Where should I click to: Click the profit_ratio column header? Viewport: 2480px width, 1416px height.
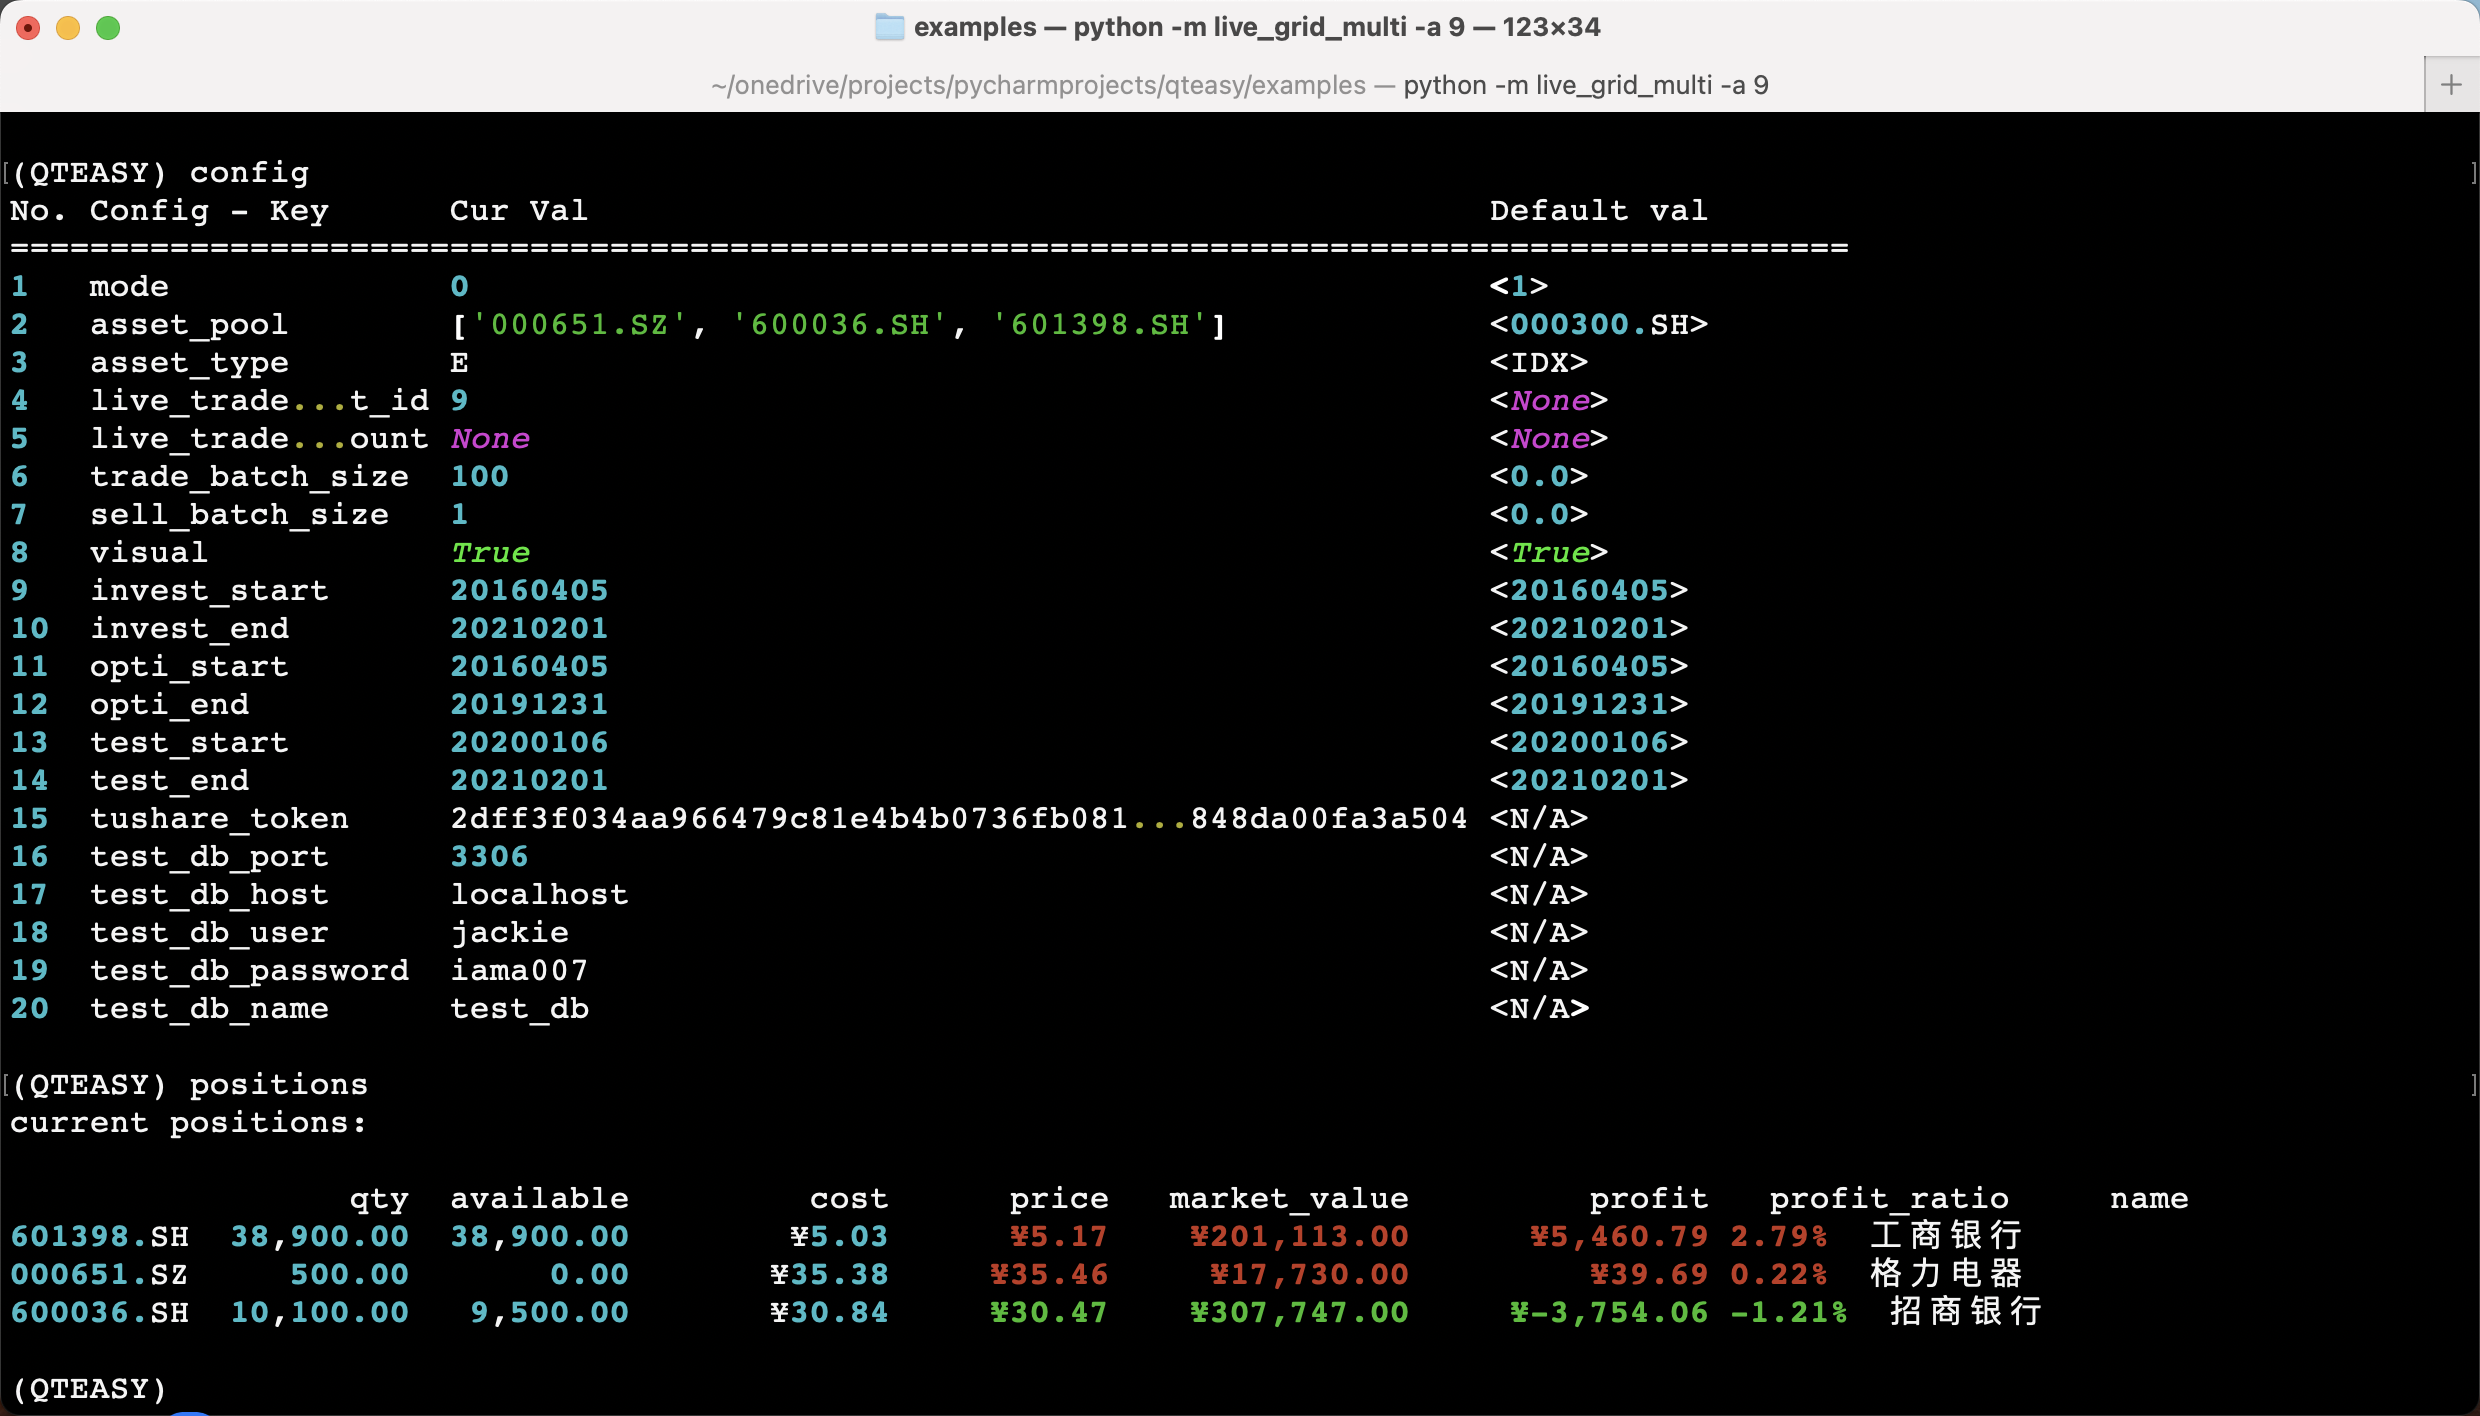1888,1199
